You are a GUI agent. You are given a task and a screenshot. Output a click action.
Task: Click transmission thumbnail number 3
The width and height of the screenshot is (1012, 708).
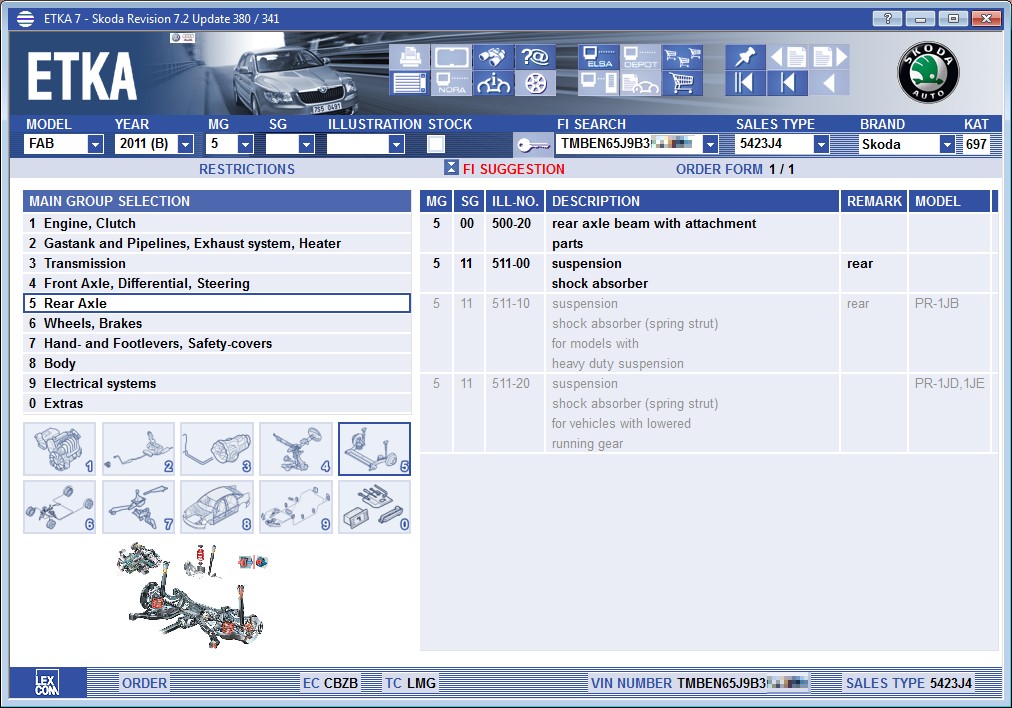[x=217, y=449]
